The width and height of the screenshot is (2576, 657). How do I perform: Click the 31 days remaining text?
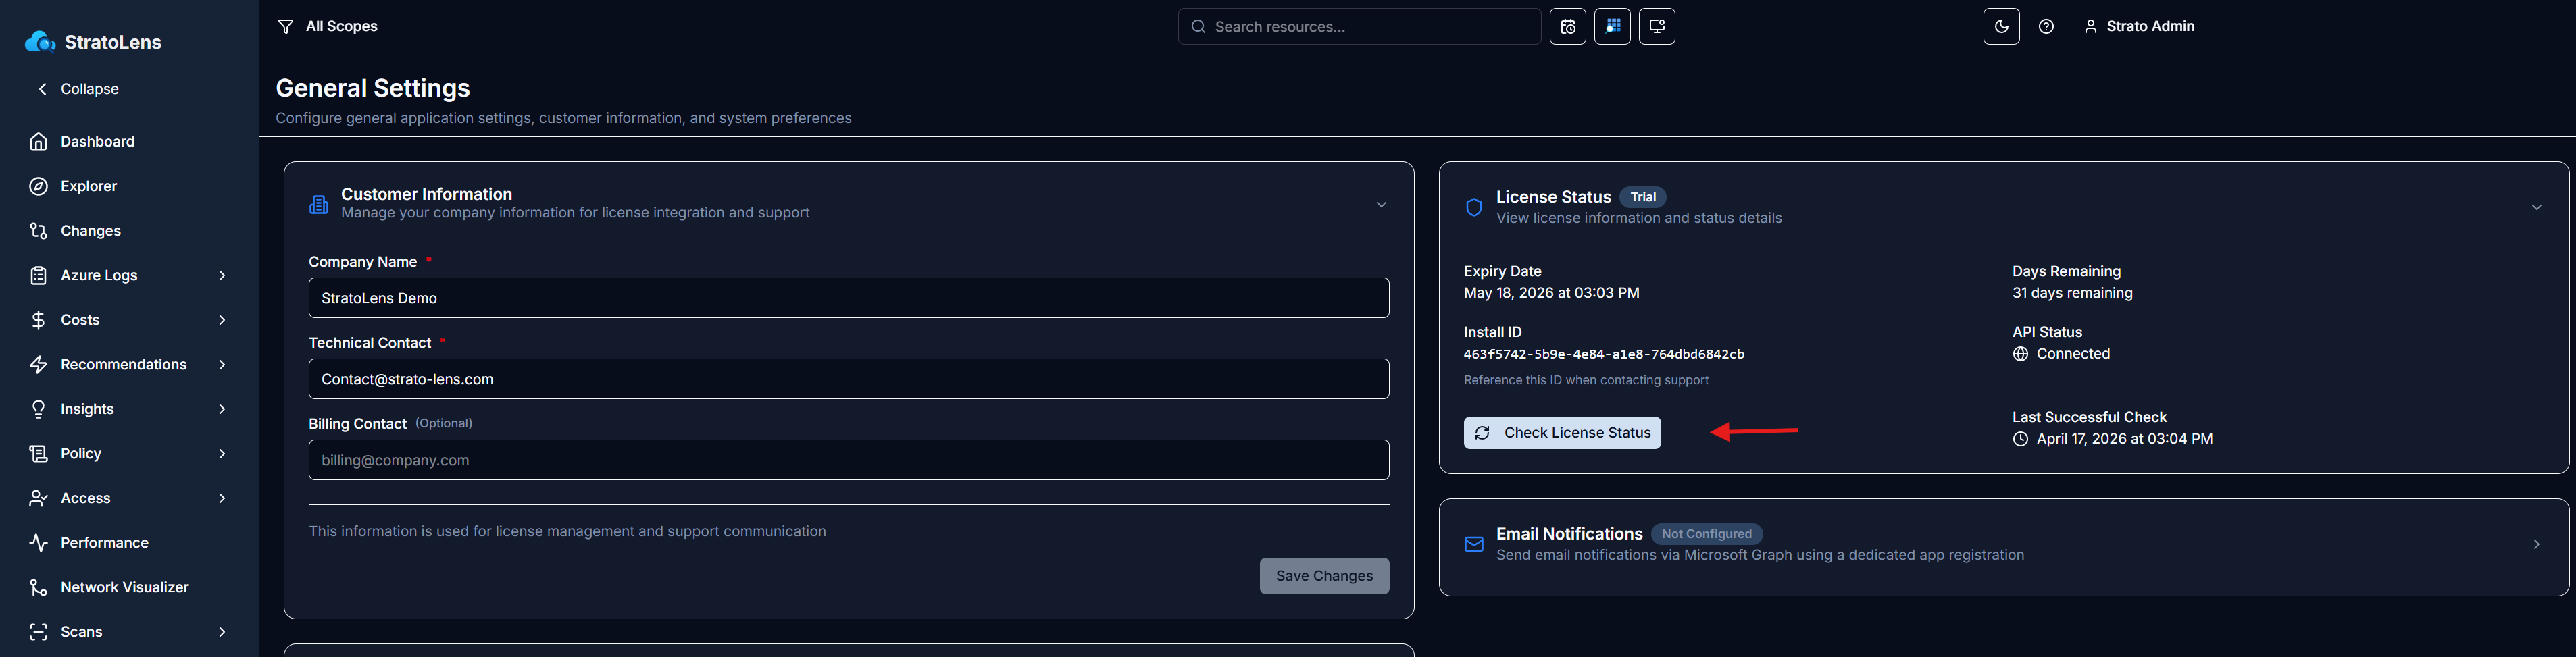2072,293
